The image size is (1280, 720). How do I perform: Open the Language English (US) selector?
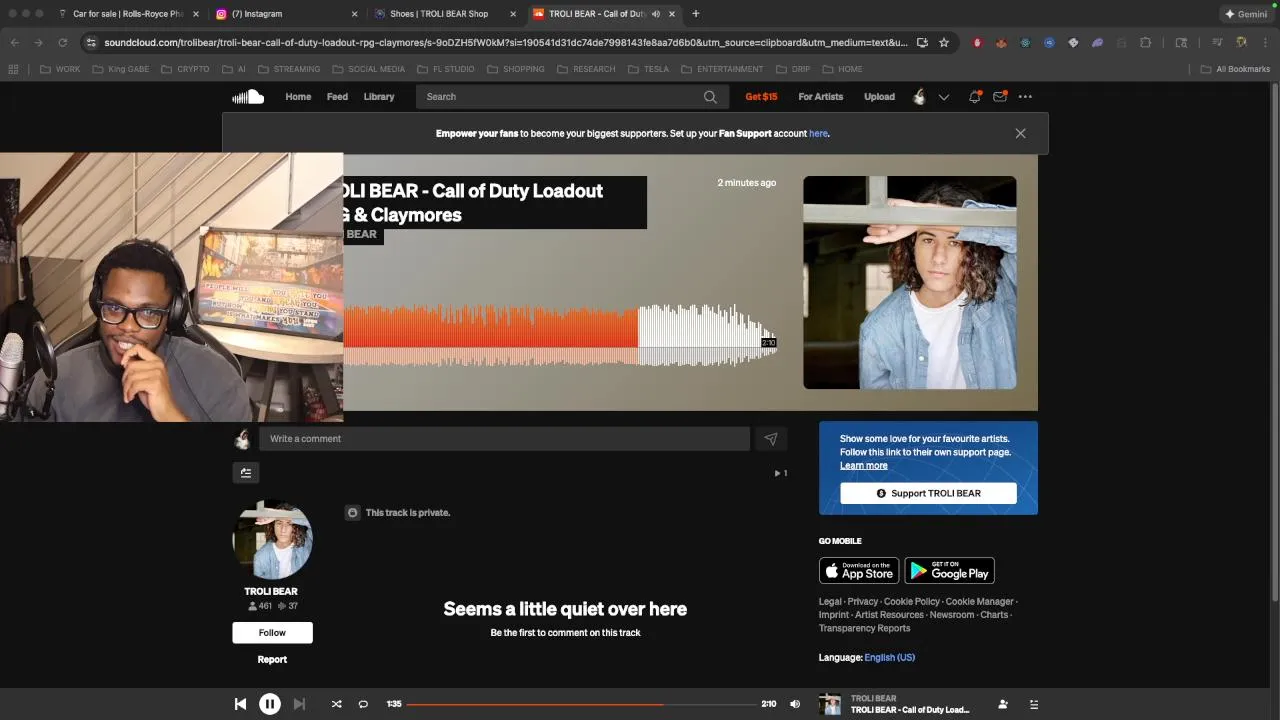(889, 658)
